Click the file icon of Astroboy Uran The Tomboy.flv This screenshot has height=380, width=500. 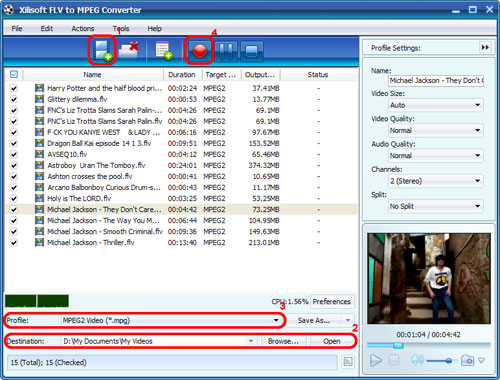pyautogui.click(x=39, y=165)
